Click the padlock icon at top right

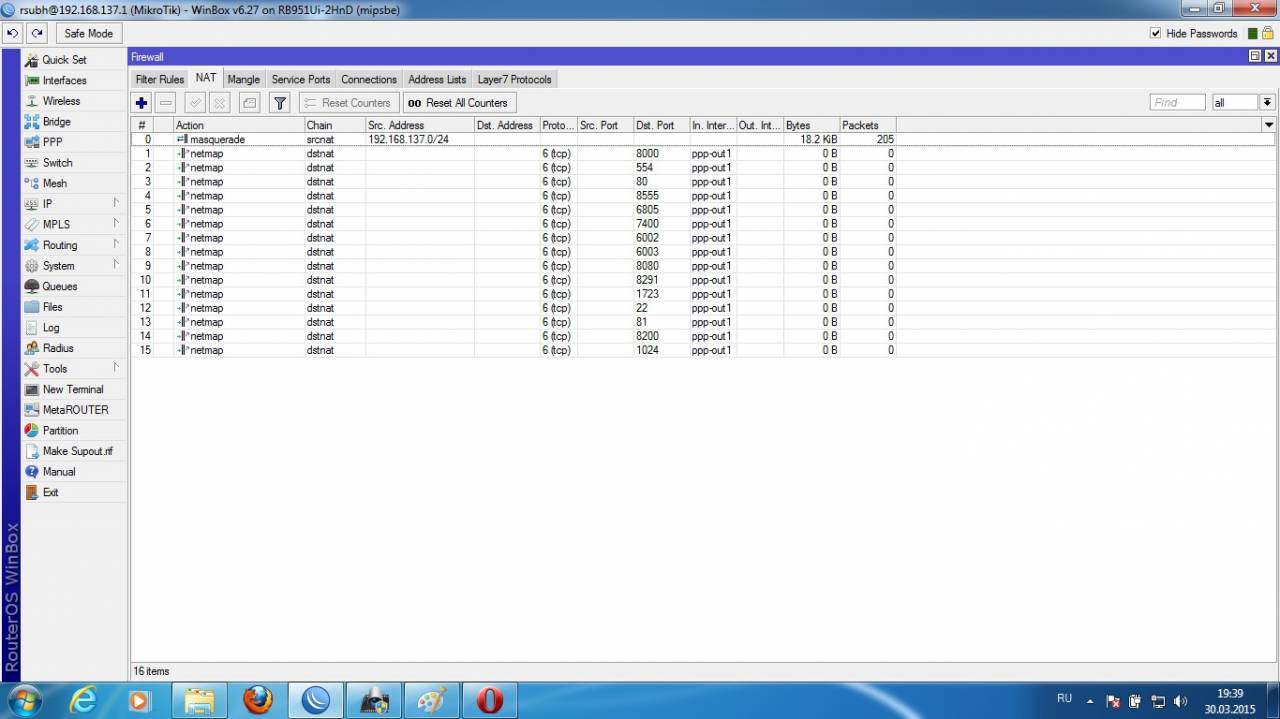1267,33
